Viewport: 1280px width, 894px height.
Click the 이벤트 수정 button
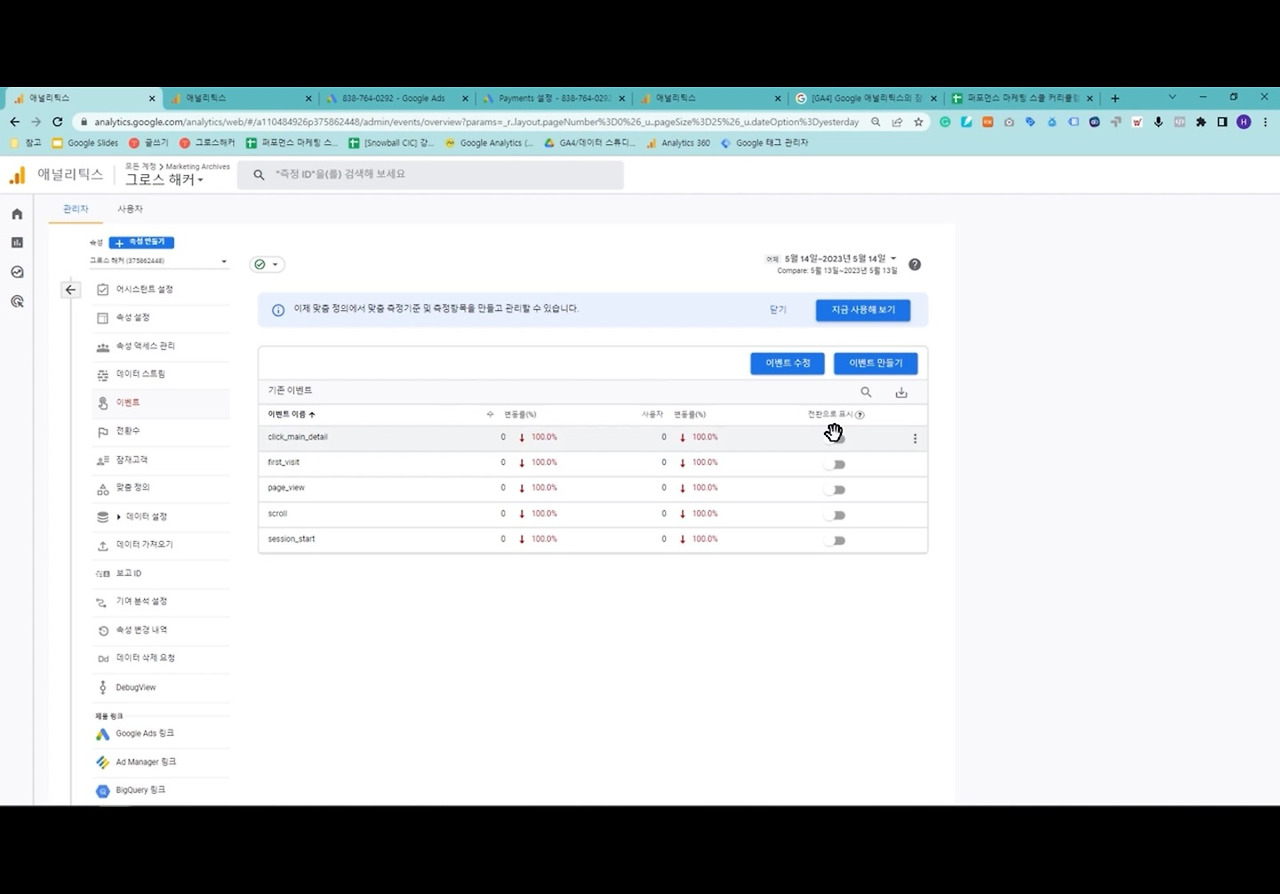788,363
